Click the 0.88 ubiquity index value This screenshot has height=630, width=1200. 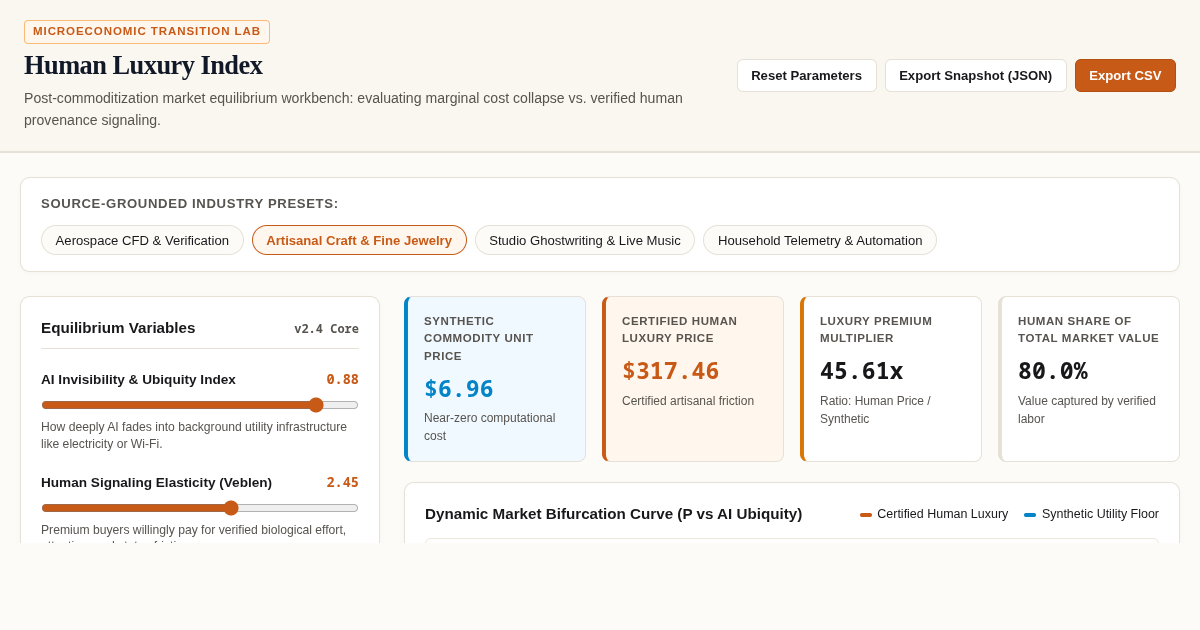342,379
